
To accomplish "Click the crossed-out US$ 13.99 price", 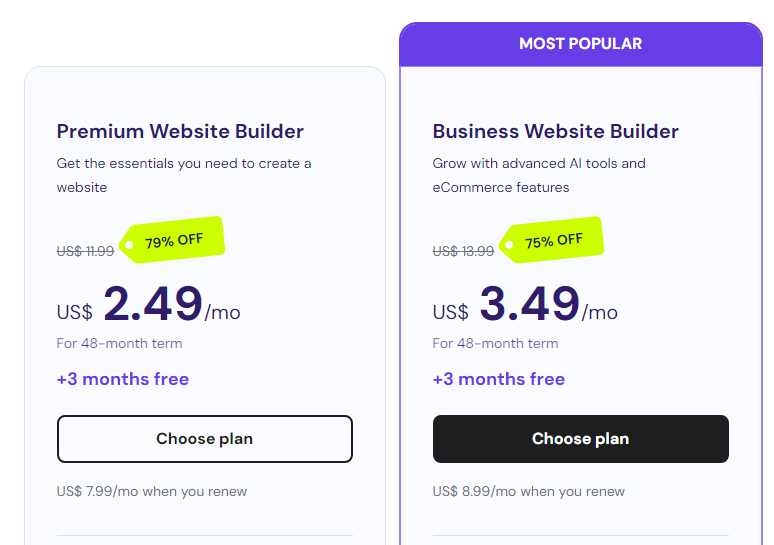I will tap(463, 252).
